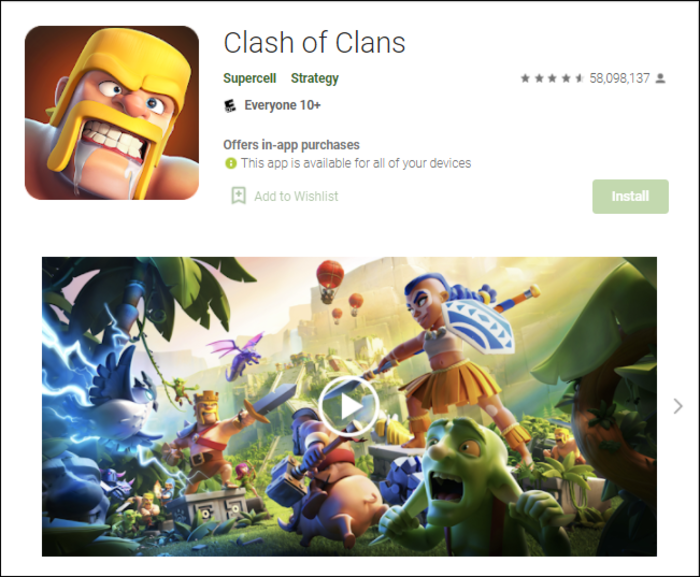Screen dimensions: 700x577
Task: Click Add to Wishlist text
Action: [x=296, y=197]
